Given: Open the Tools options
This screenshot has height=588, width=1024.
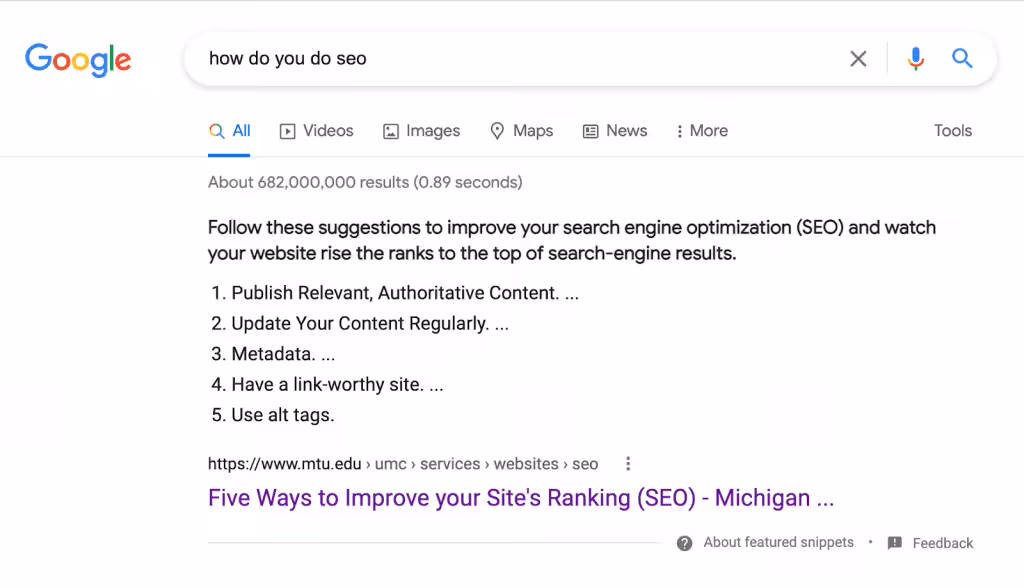Looking at the screenshot, I should [952, 130].
